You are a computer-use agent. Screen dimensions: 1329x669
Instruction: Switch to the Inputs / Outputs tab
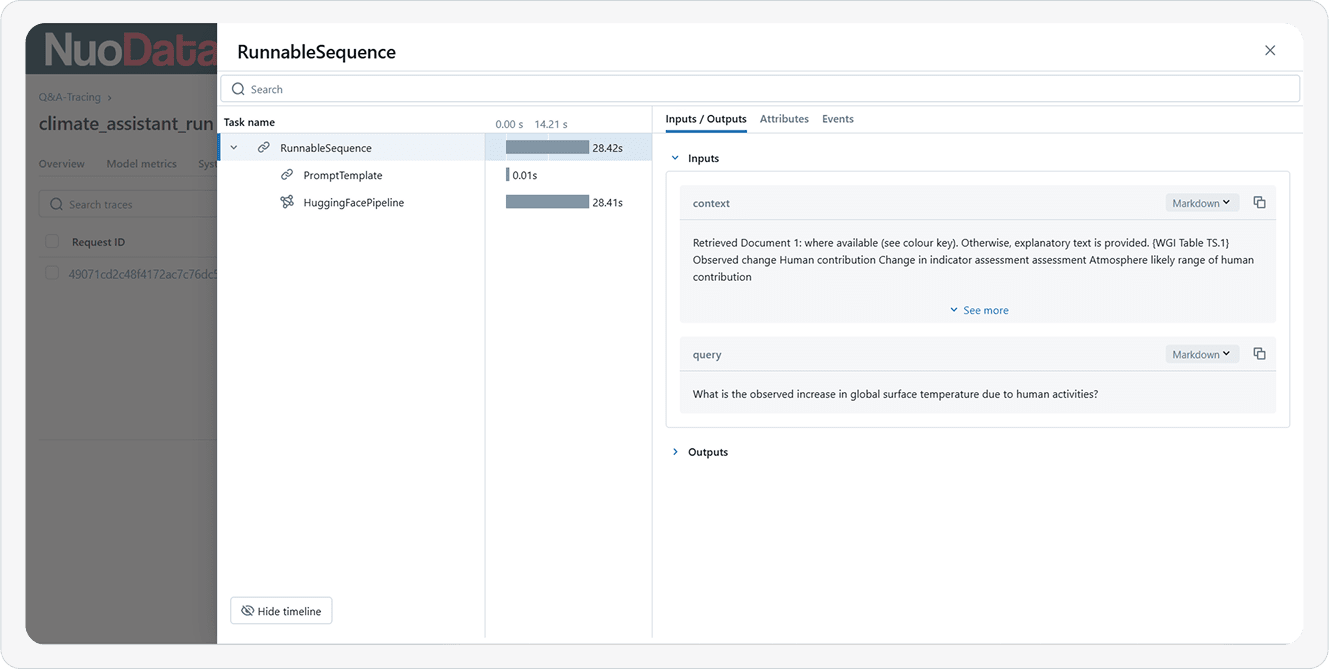tap(706, 119)
